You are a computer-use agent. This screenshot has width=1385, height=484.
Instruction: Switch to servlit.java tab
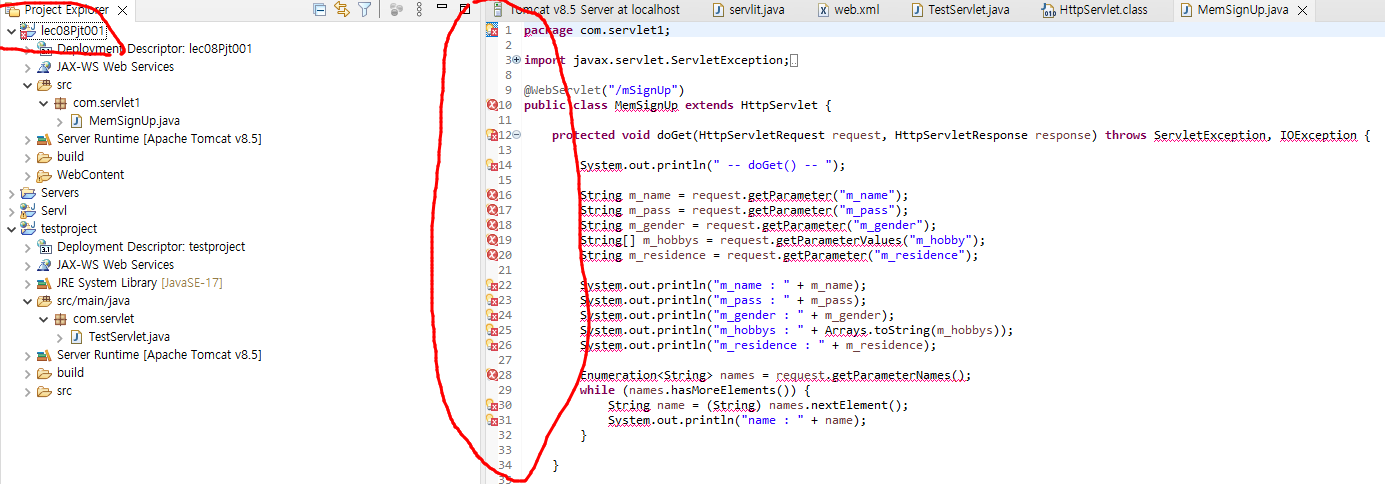click(750, 10)
